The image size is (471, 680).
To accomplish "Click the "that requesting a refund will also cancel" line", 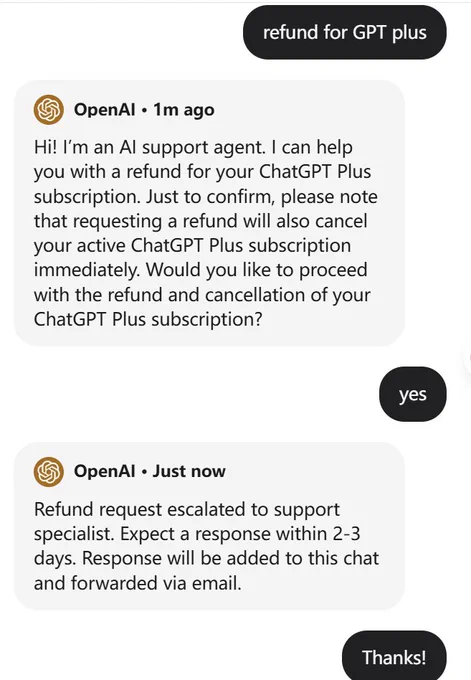I will 201,221.
